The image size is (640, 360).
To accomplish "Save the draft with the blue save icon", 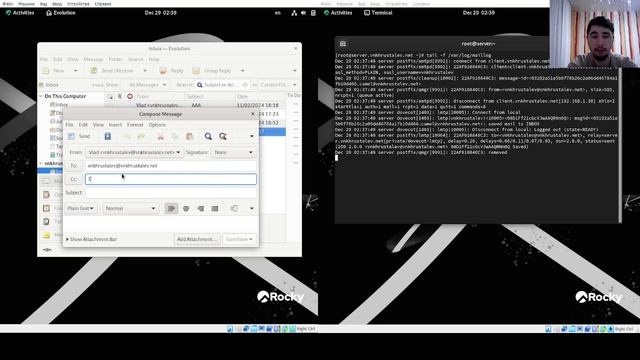I will click(107, 136).
